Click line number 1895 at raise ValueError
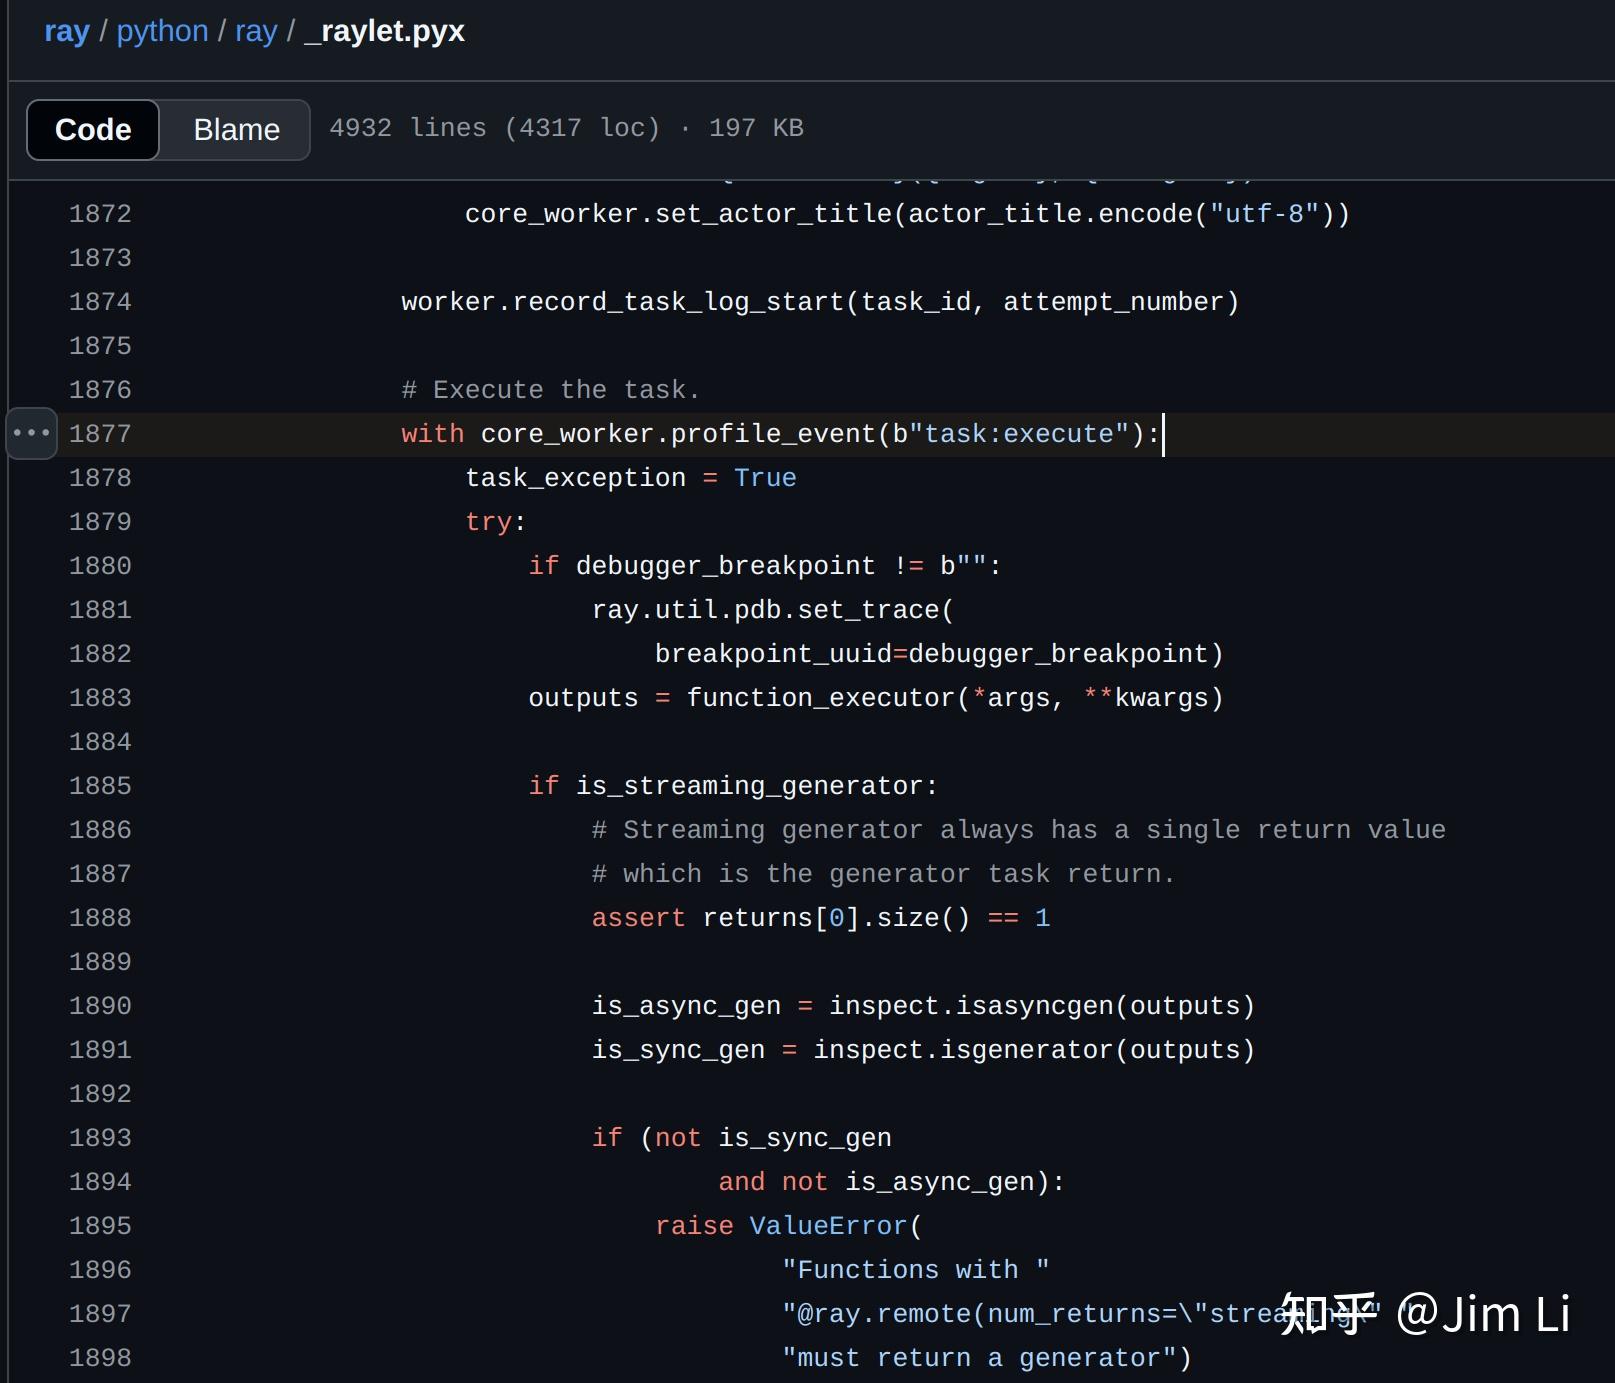This screenshot has width=1615, height=1383. pyautogui.click(x=100, y=1226)
